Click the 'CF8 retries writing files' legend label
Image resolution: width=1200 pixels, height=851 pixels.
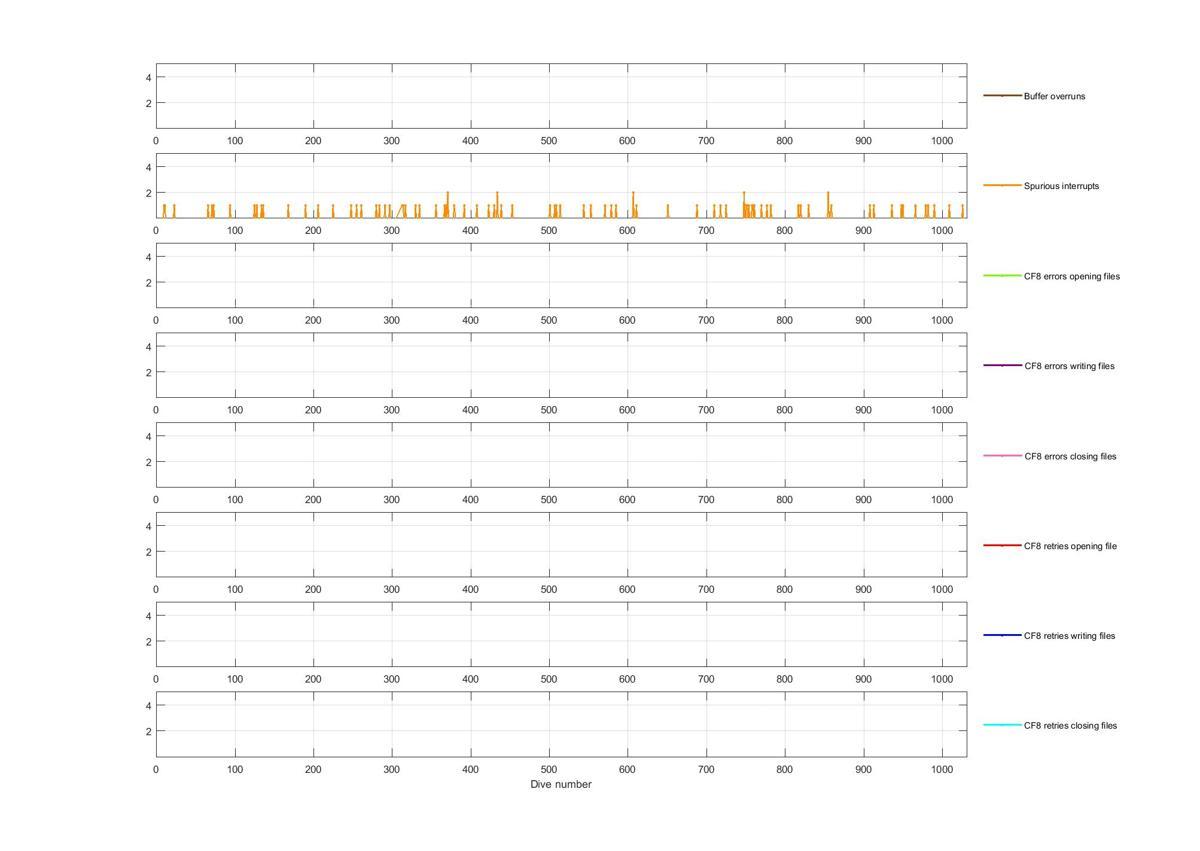1069,636
